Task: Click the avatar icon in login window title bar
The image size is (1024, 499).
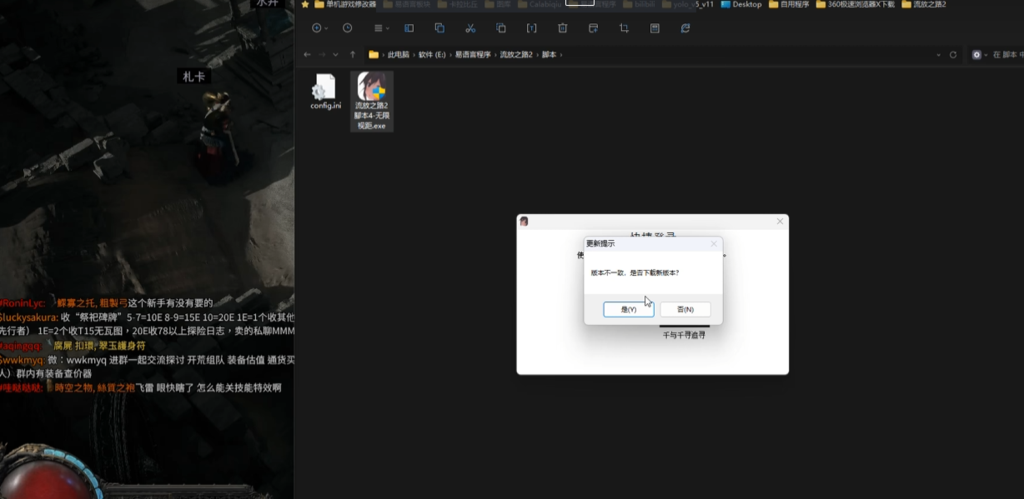Action: point(524,221)
